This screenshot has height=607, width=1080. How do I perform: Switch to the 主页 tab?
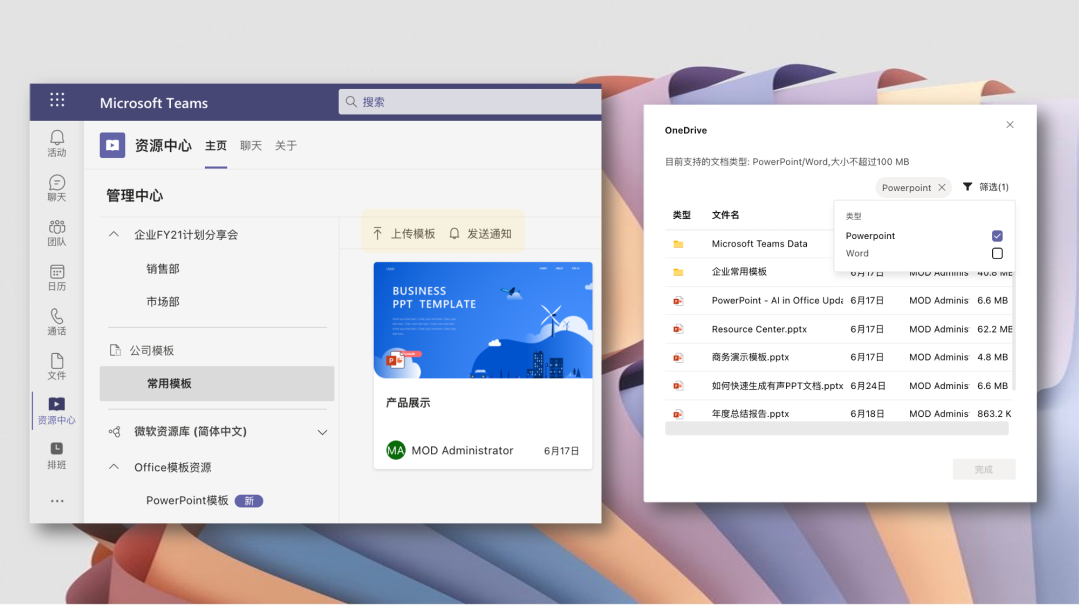[x=216, y=145]
